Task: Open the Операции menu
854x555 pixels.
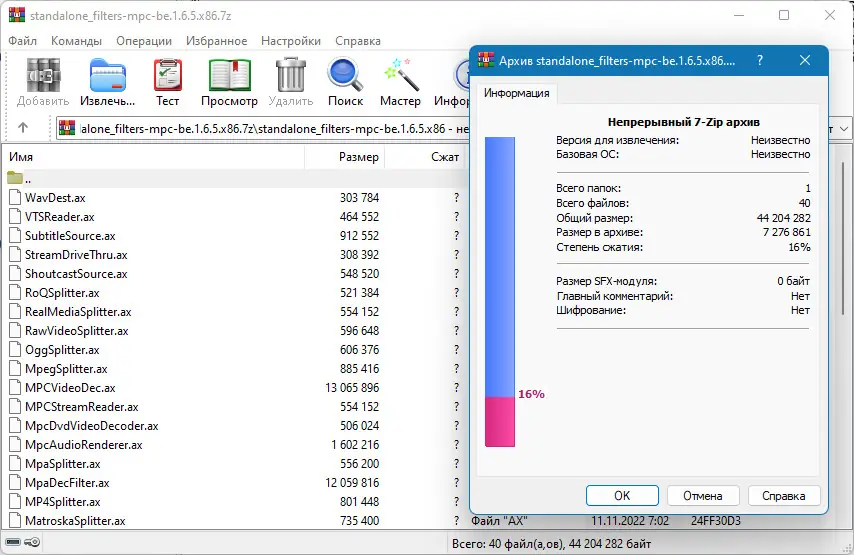Action: point(144,41)
